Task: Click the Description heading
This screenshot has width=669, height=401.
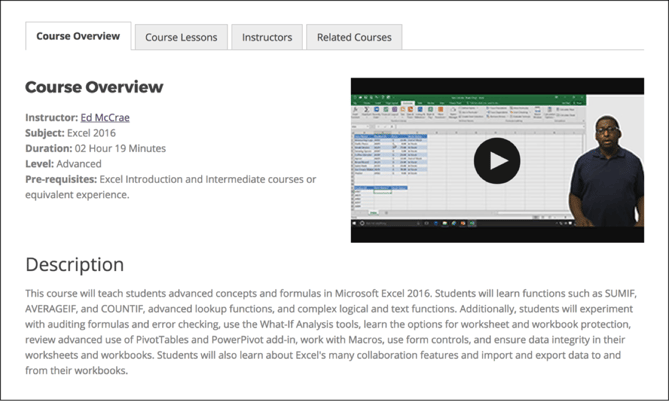Action: coord(74,265)
